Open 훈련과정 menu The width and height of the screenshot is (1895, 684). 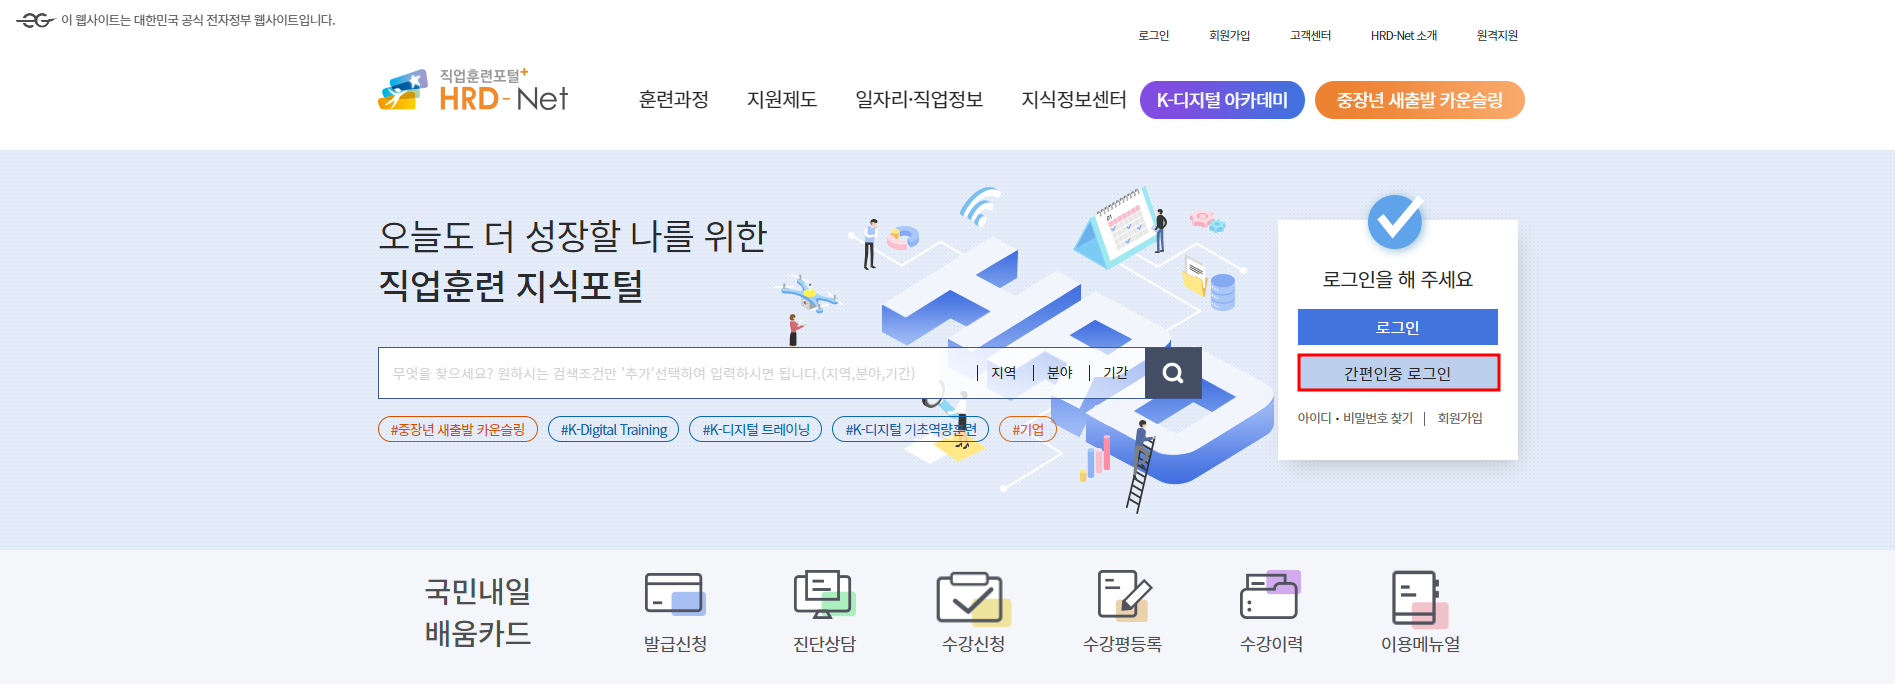[x=673, y=100]
